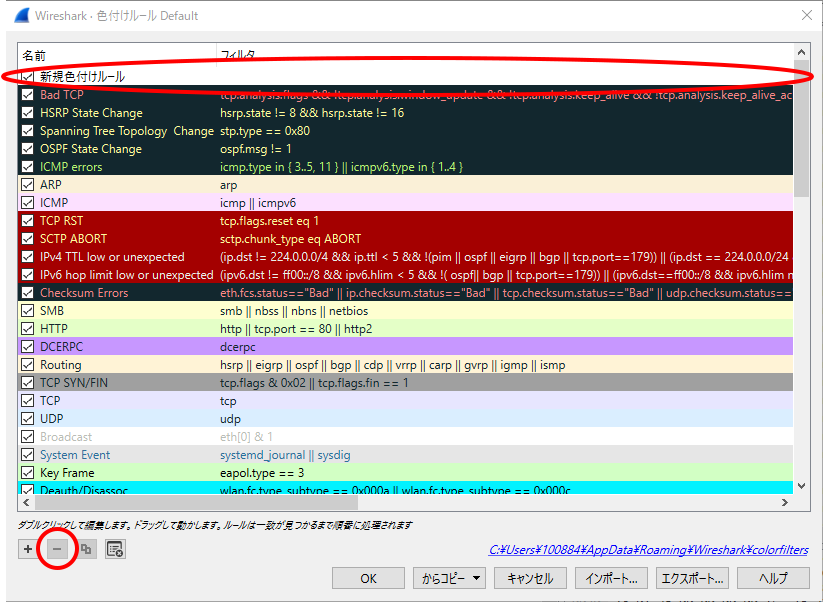Click the 名前 column header
This screenshot has height=602, width=824.
[x=34, y=54]
